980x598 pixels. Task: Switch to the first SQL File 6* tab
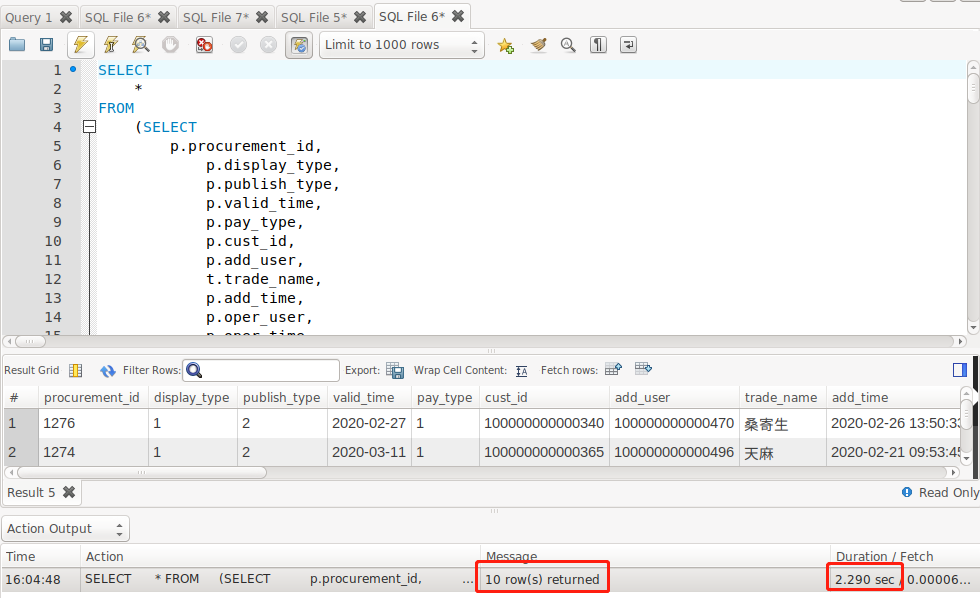[118, 17]
